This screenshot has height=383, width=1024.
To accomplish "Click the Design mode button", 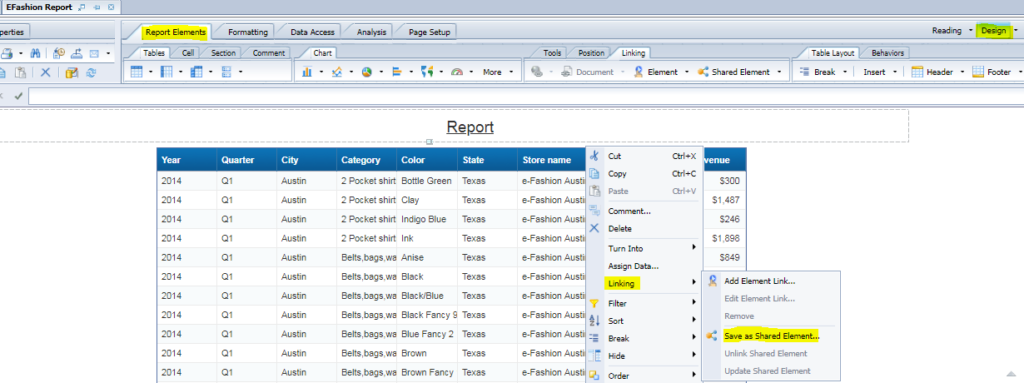I will click(993, 31).
